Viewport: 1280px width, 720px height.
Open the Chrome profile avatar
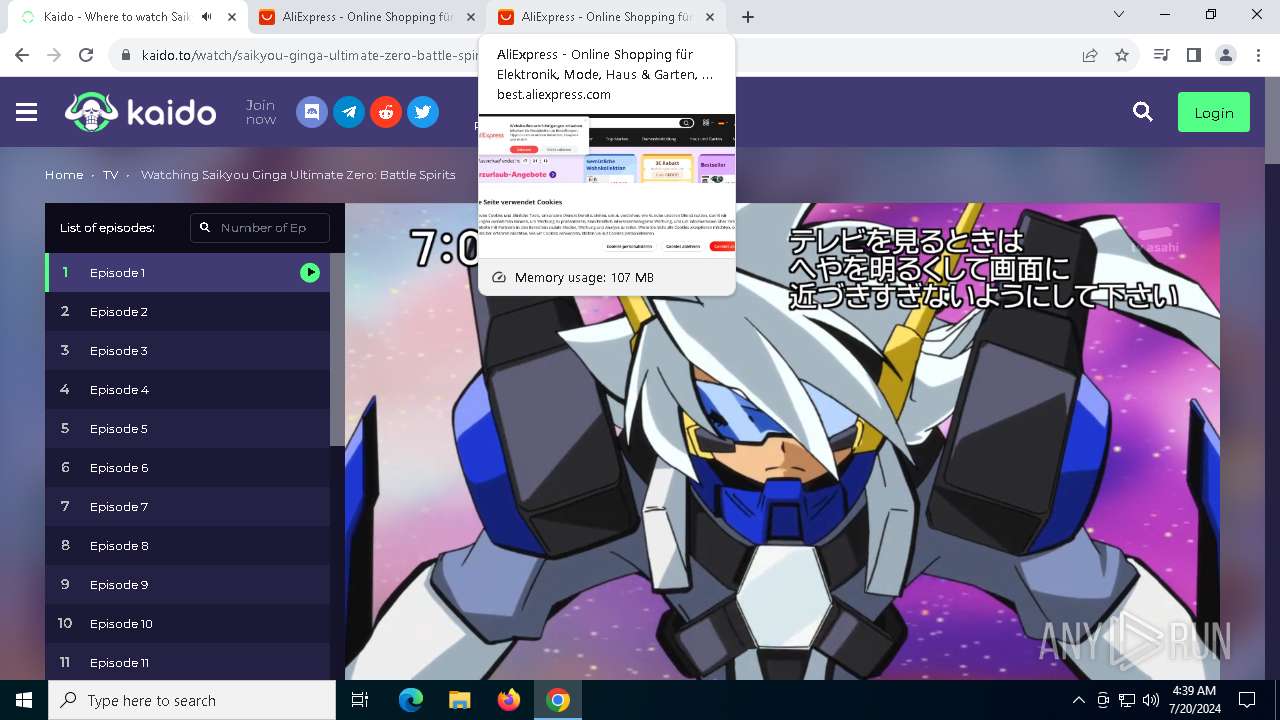[x=1225, y=55]
